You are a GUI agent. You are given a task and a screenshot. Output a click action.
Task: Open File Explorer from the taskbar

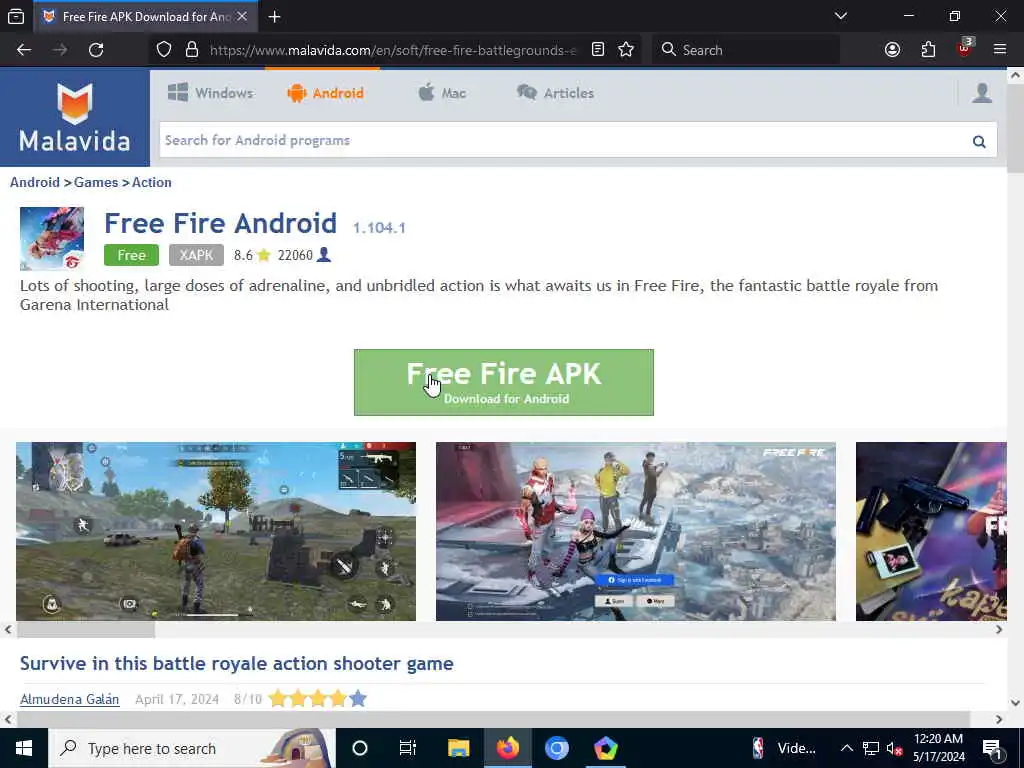[458, 748]
